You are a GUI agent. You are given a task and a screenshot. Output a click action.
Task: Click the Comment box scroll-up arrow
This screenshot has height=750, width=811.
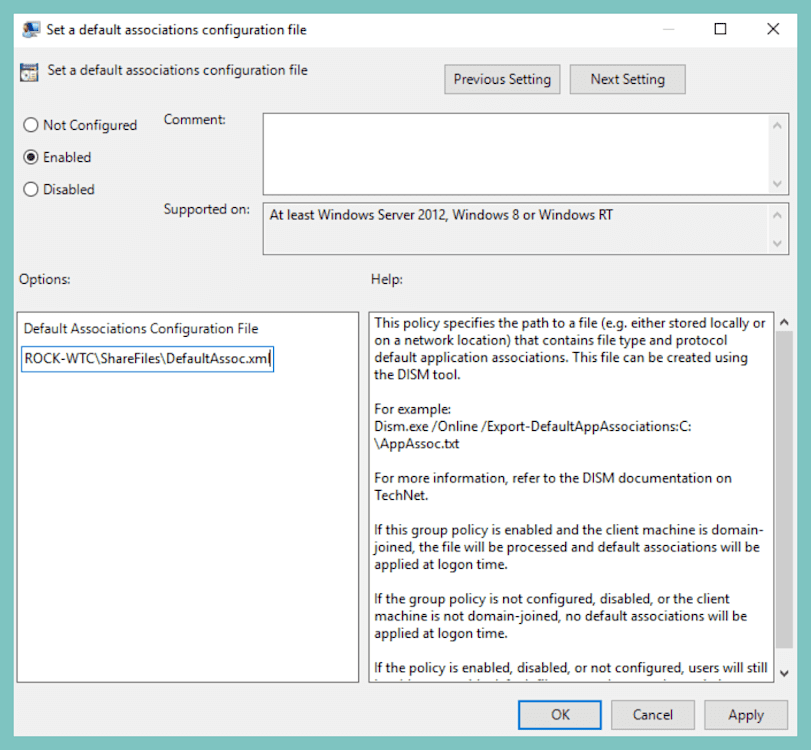pyautogui.click(x=779, y=124)
